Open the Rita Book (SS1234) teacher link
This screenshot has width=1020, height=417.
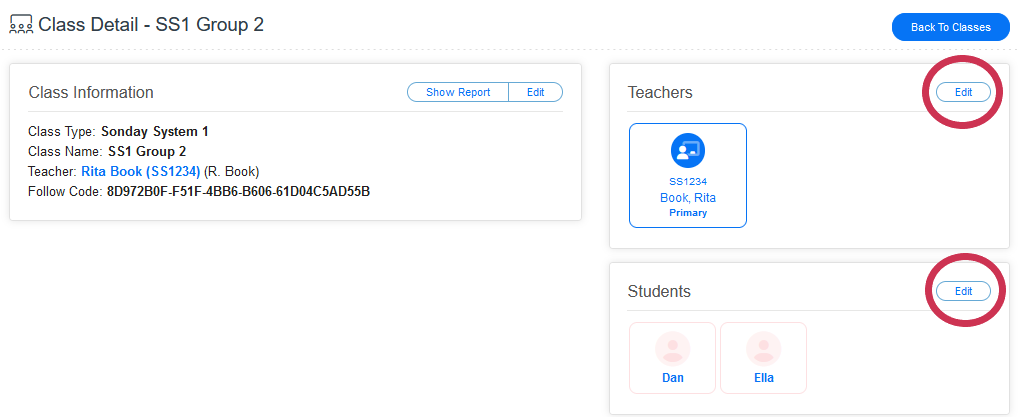140,171
